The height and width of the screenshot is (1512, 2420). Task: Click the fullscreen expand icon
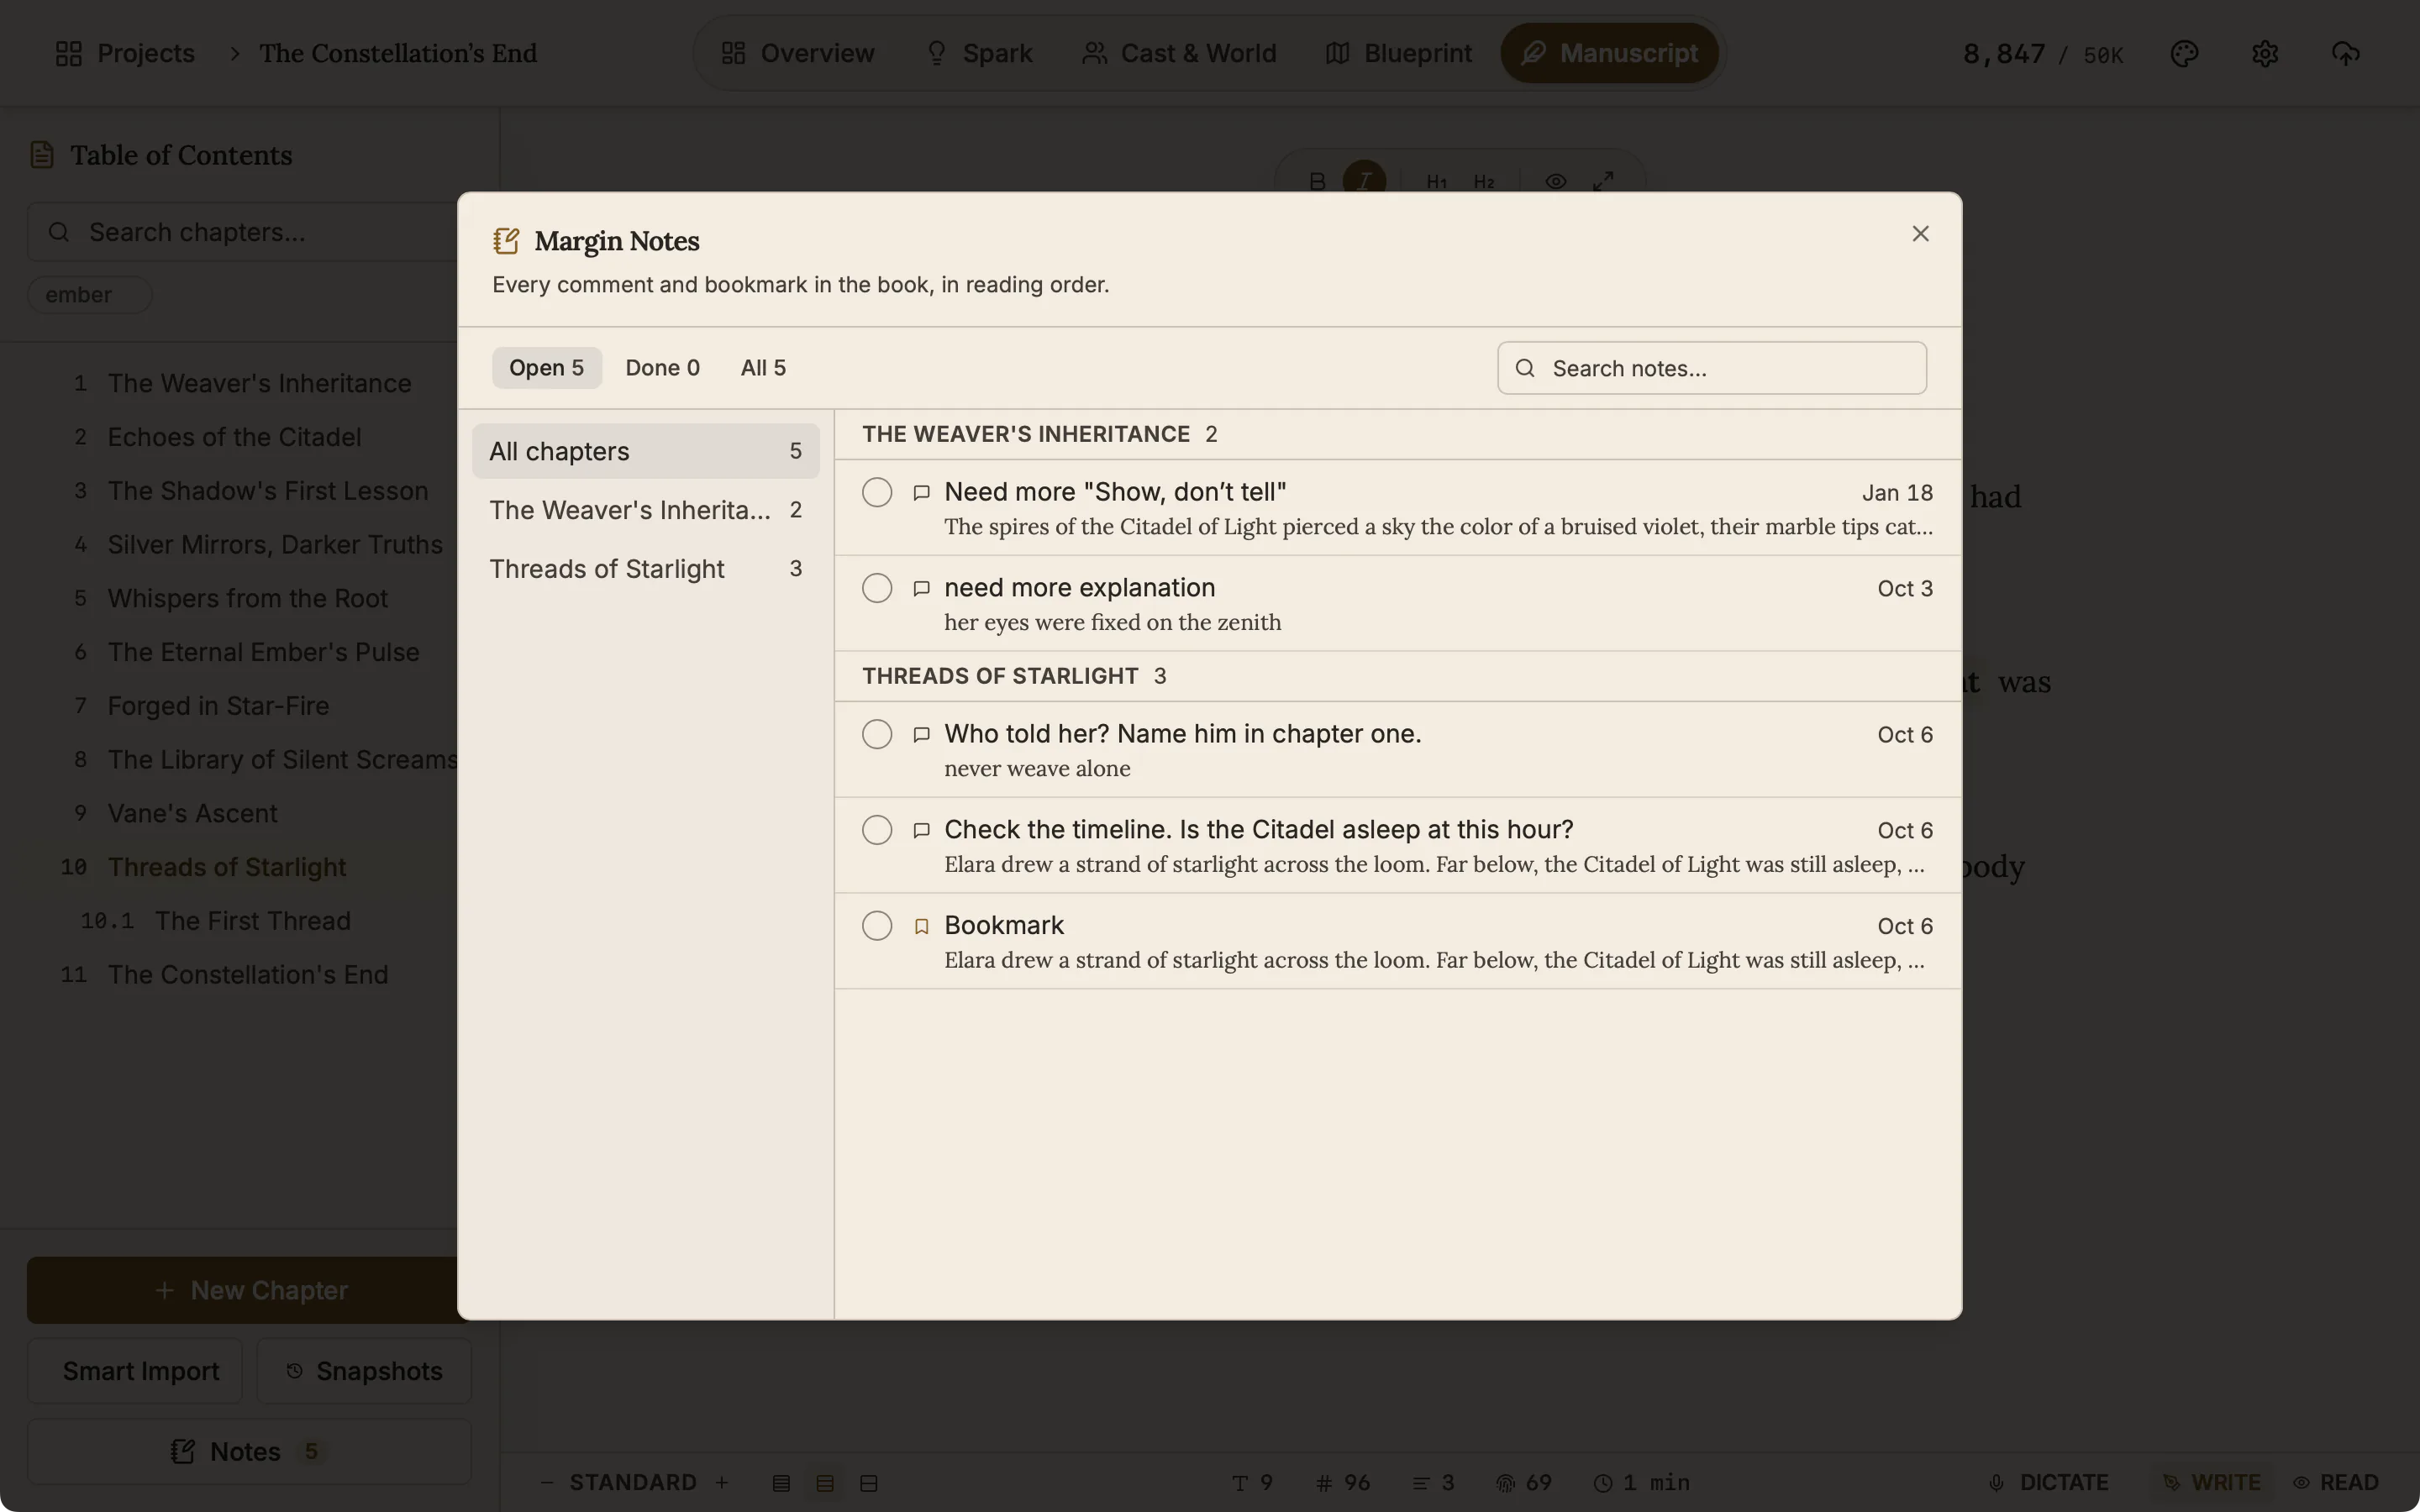[x=1603, y=181]
